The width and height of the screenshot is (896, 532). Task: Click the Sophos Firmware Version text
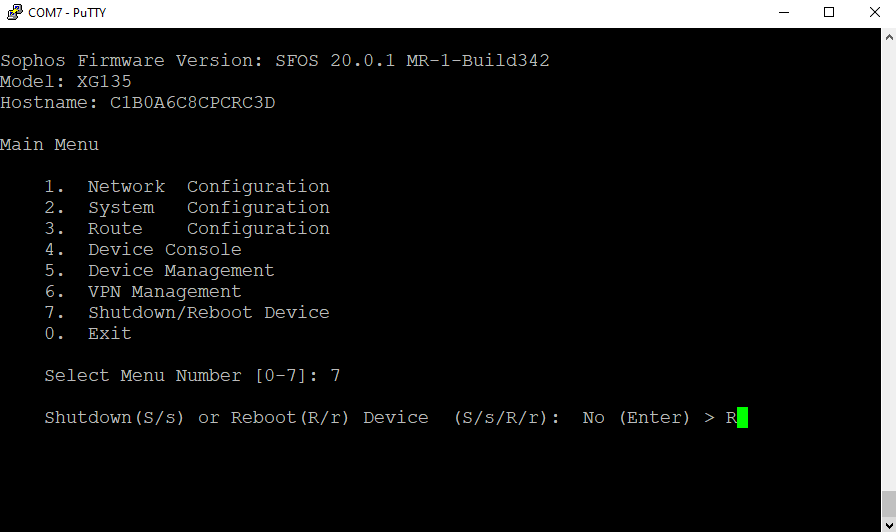tap(275, 61)
